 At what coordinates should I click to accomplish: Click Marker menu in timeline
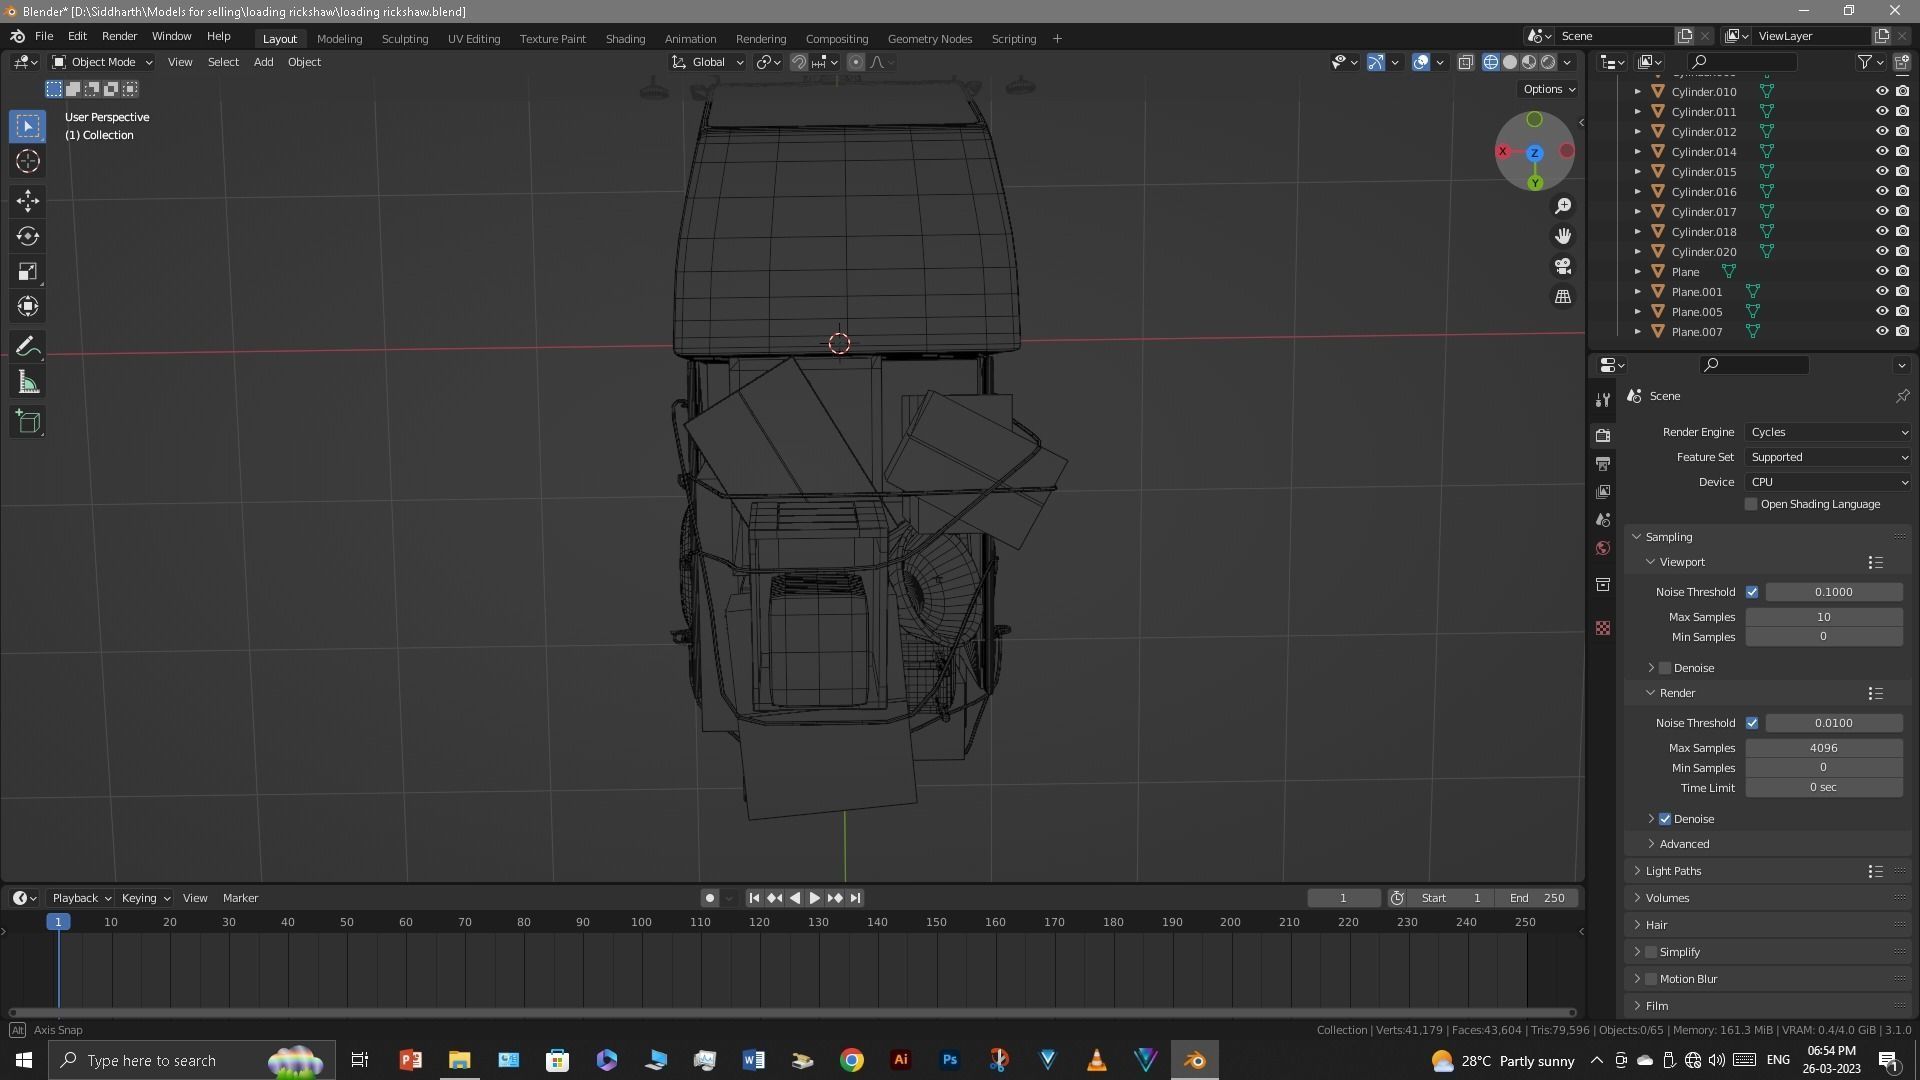pos(240,898)
